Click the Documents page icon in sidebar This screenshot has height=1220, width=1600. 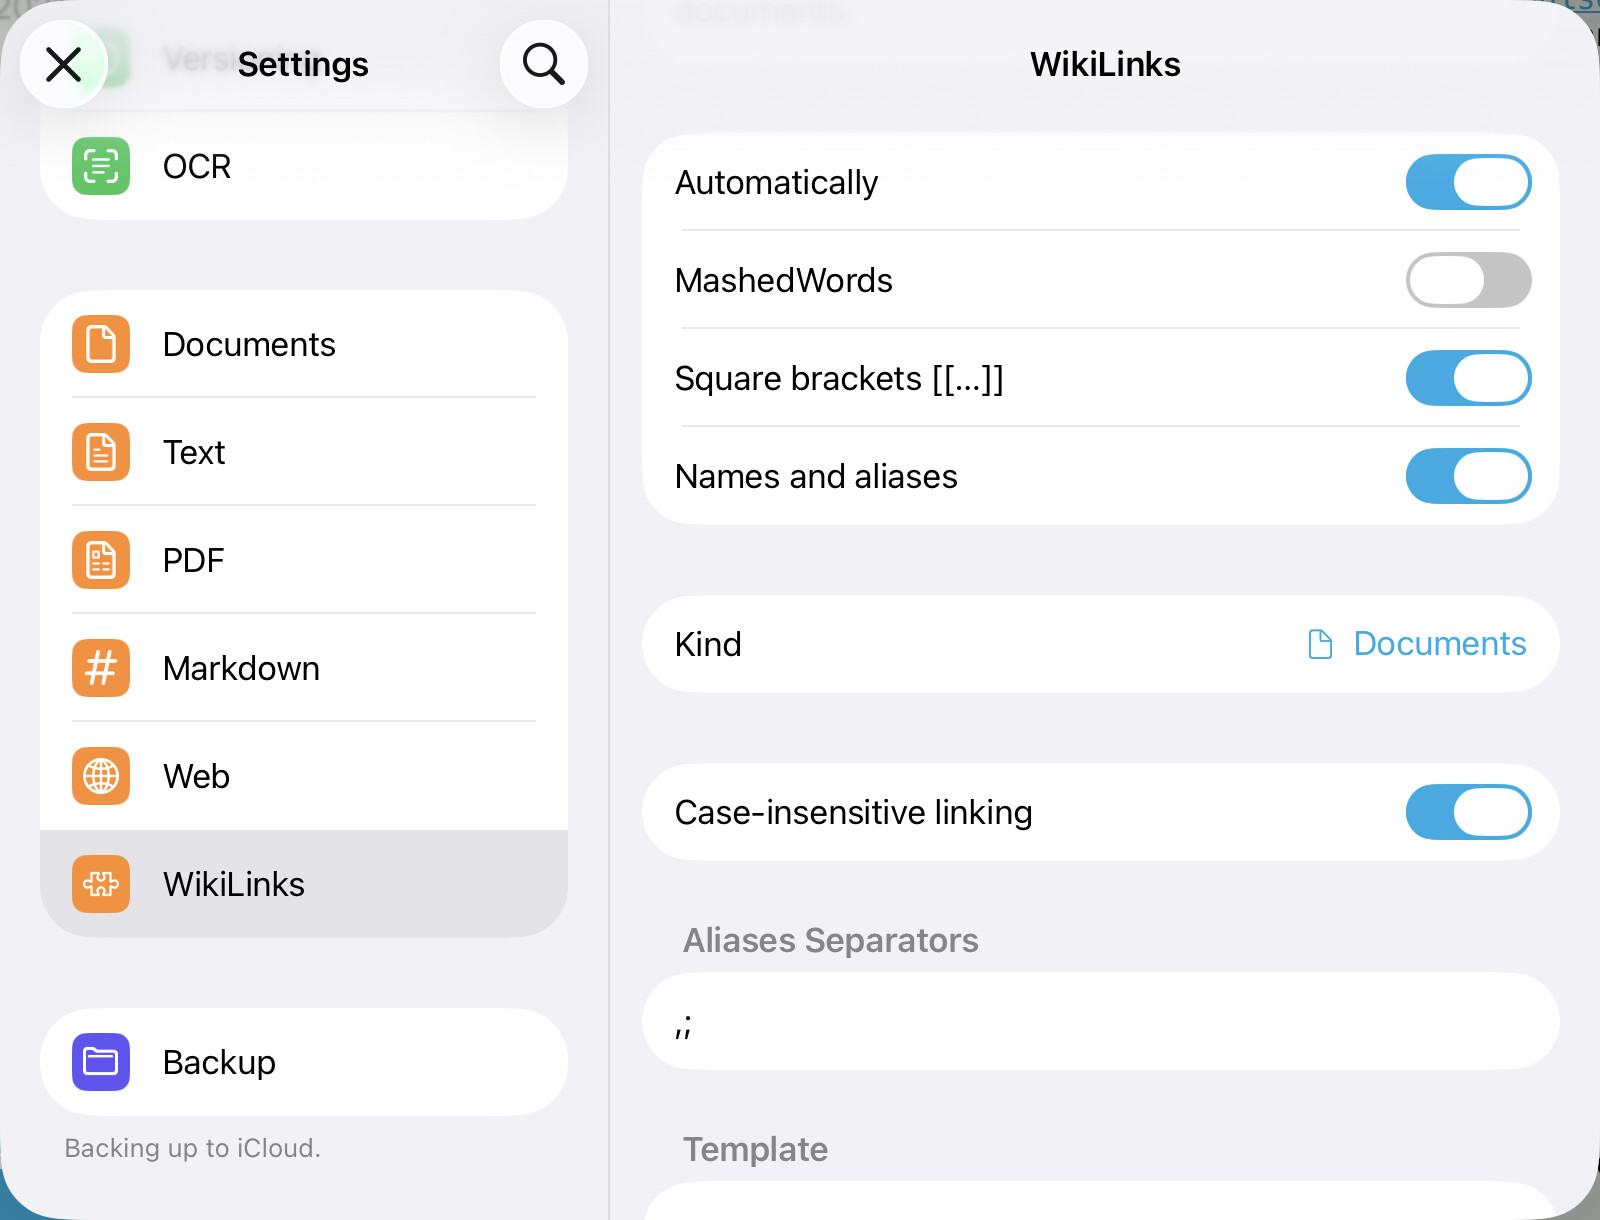click(101, 344)
